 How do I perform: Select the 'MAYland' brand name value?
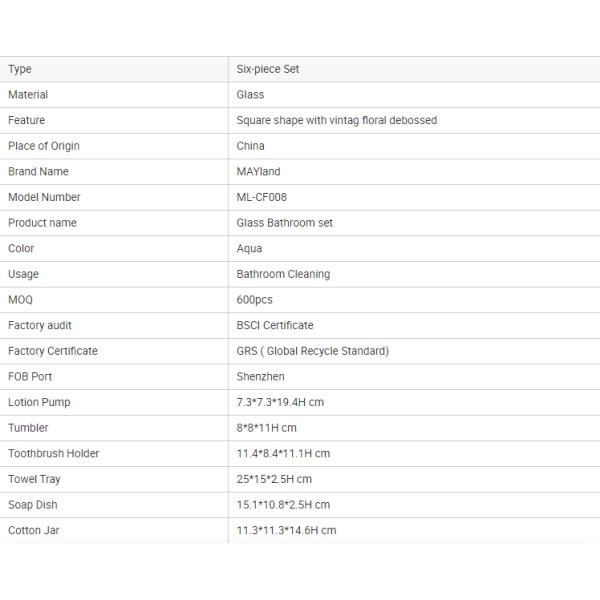tap(259, 172)
